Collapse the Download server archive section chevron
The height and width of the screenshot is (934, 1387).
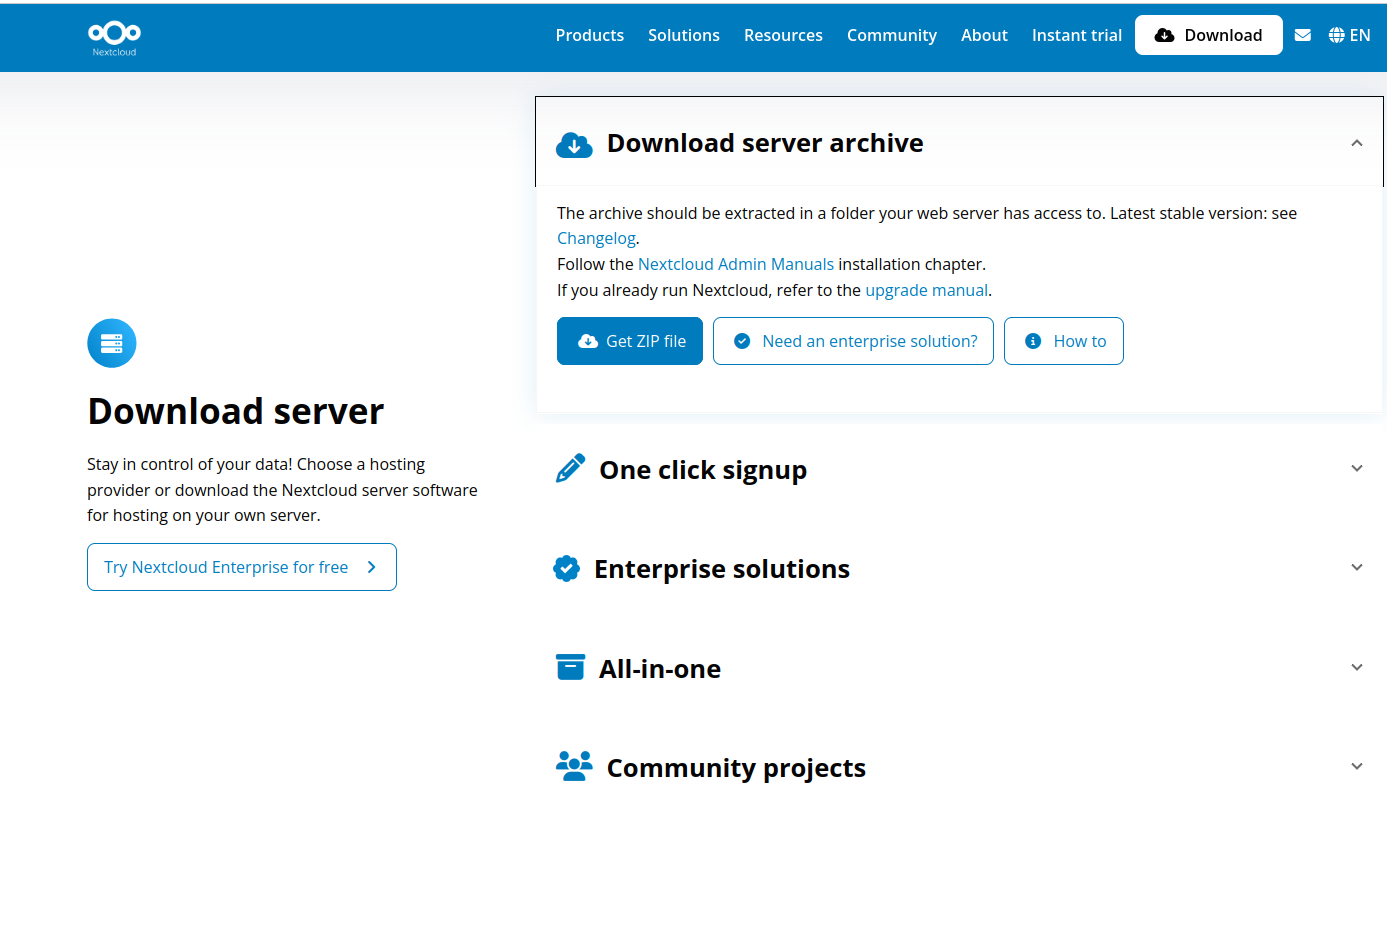point(1357,143)
